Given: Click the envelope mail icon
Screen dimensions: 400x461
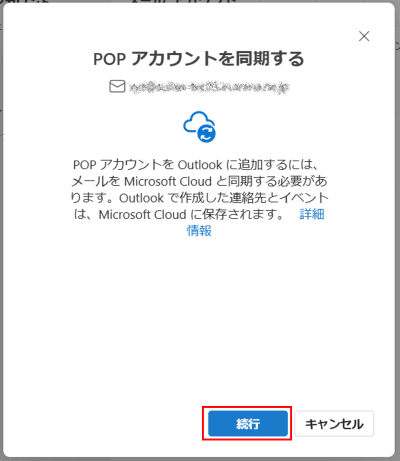Looking at the screenshot, I should (x=117, y=86).
